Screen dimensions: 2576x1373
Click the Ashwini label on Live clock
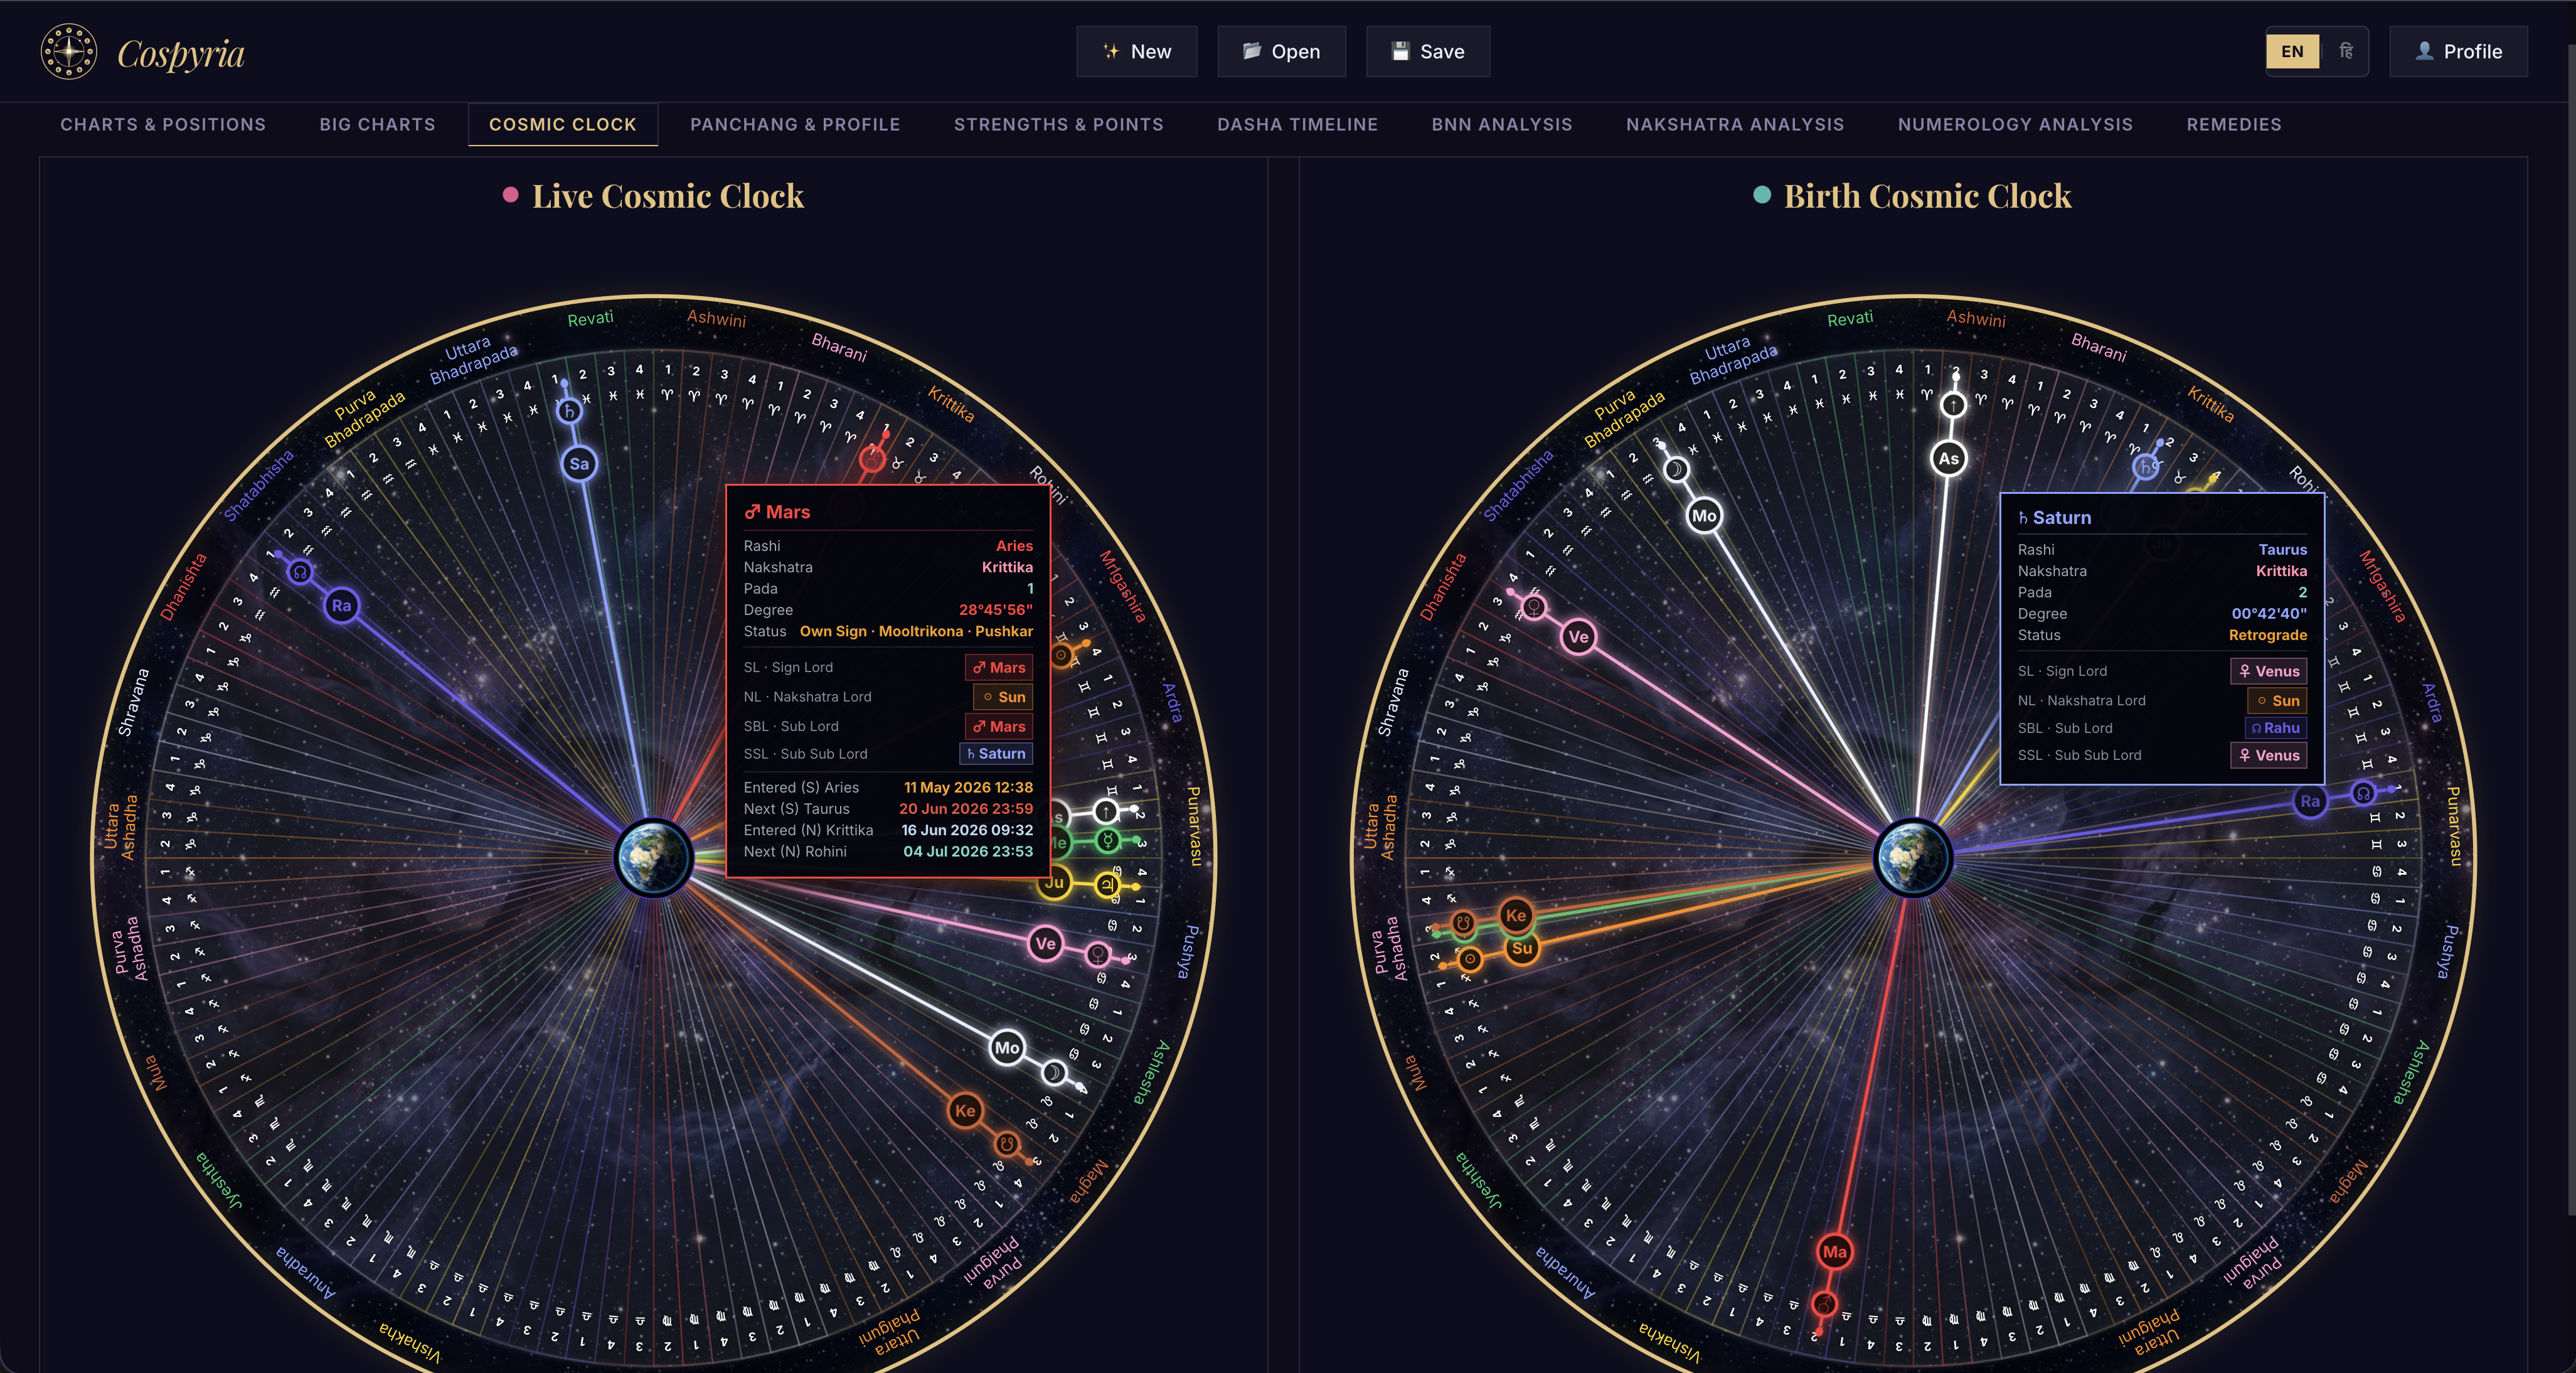[x=716, y=318]
